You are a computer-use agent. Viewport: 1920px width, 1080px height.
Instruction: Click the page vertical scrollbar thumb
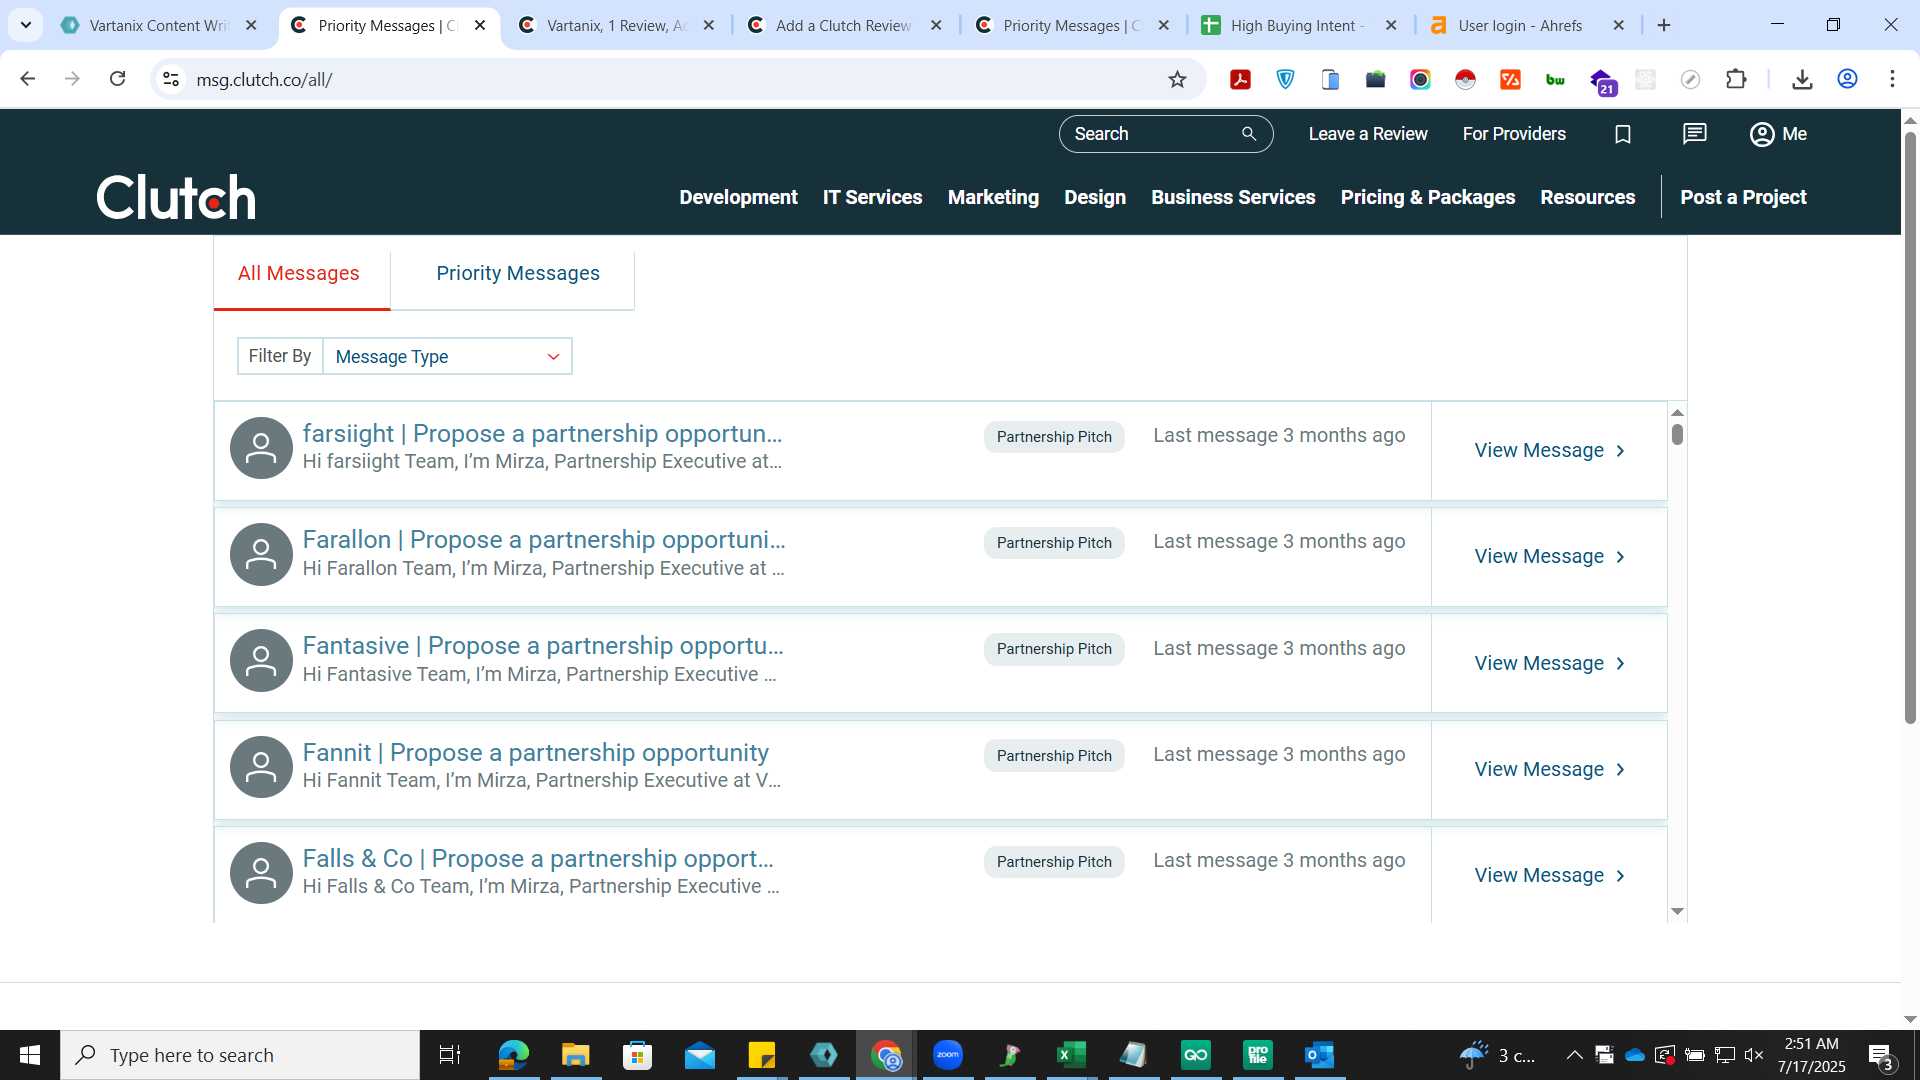(1909, 428)
